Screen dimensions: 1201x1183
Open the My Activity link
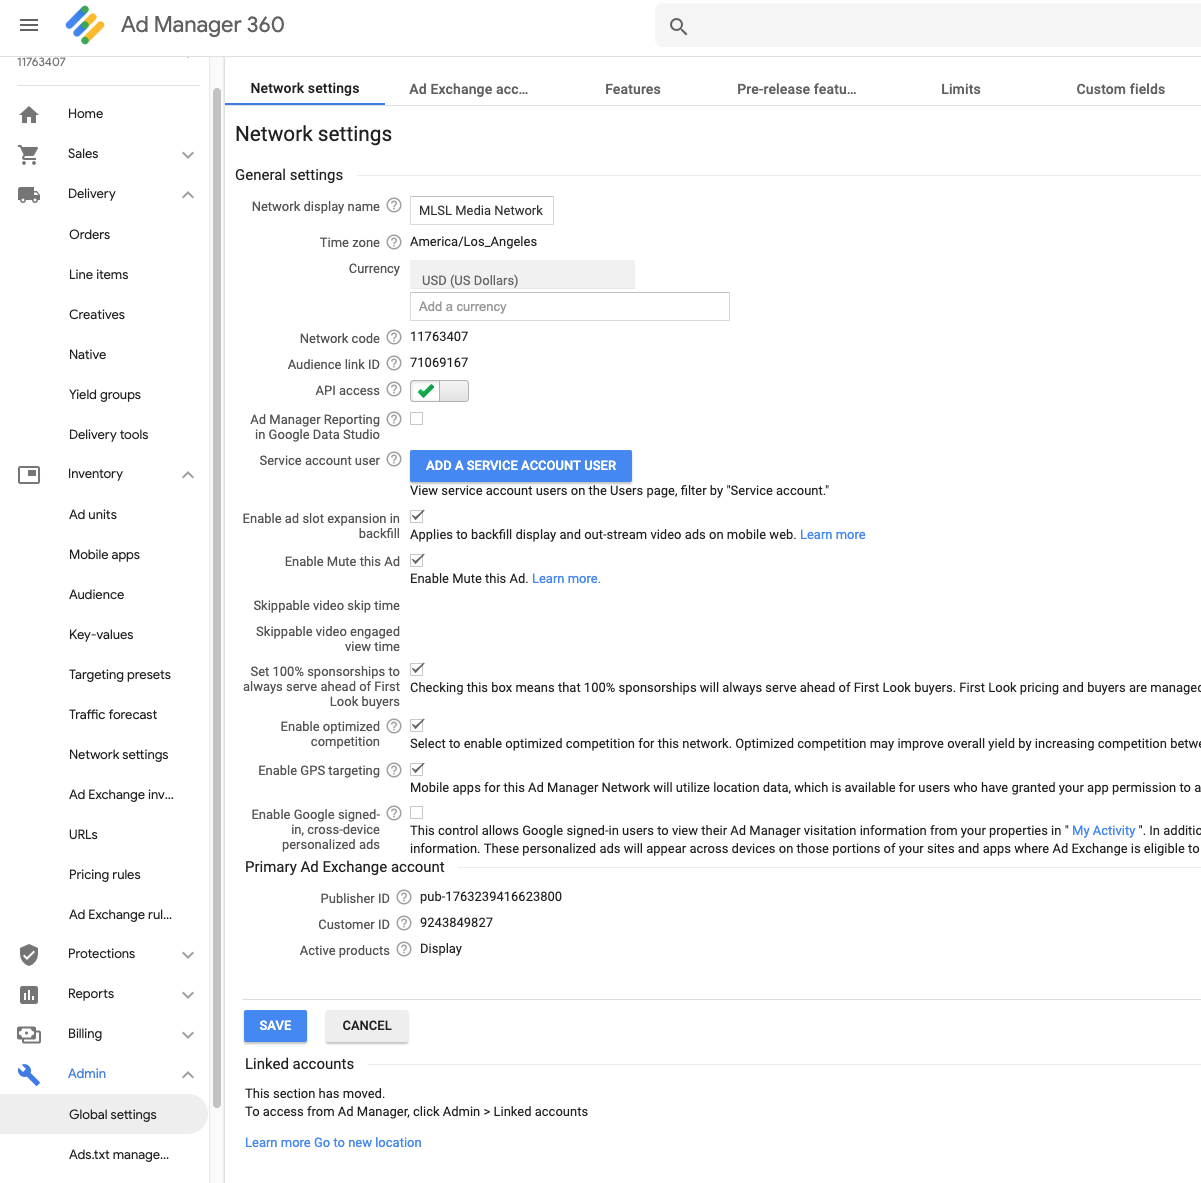tap(1103, 831)
